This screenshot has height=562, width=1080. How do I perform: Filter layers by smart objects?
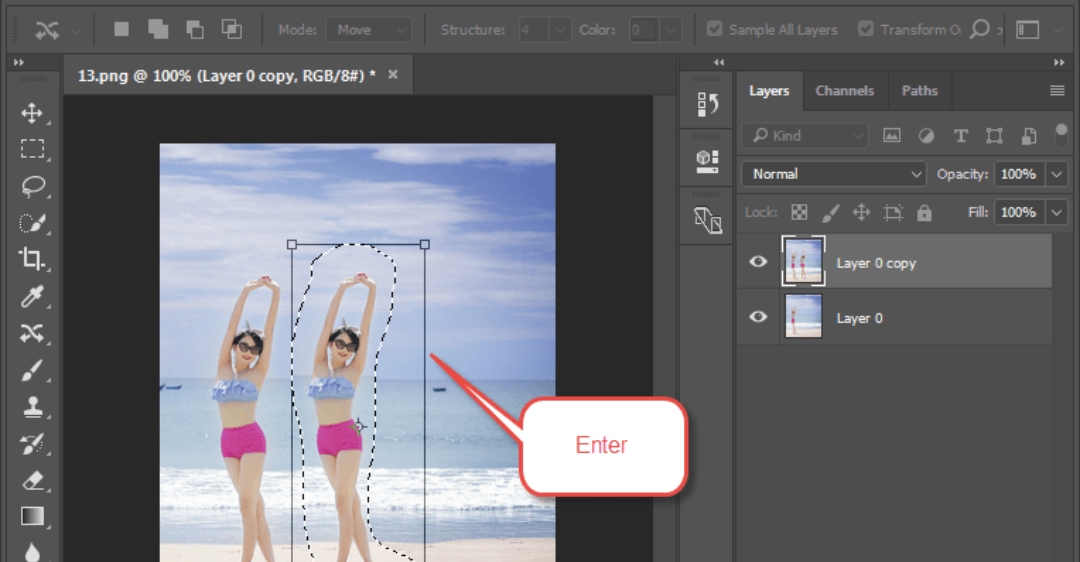(x=1028, y=136)
